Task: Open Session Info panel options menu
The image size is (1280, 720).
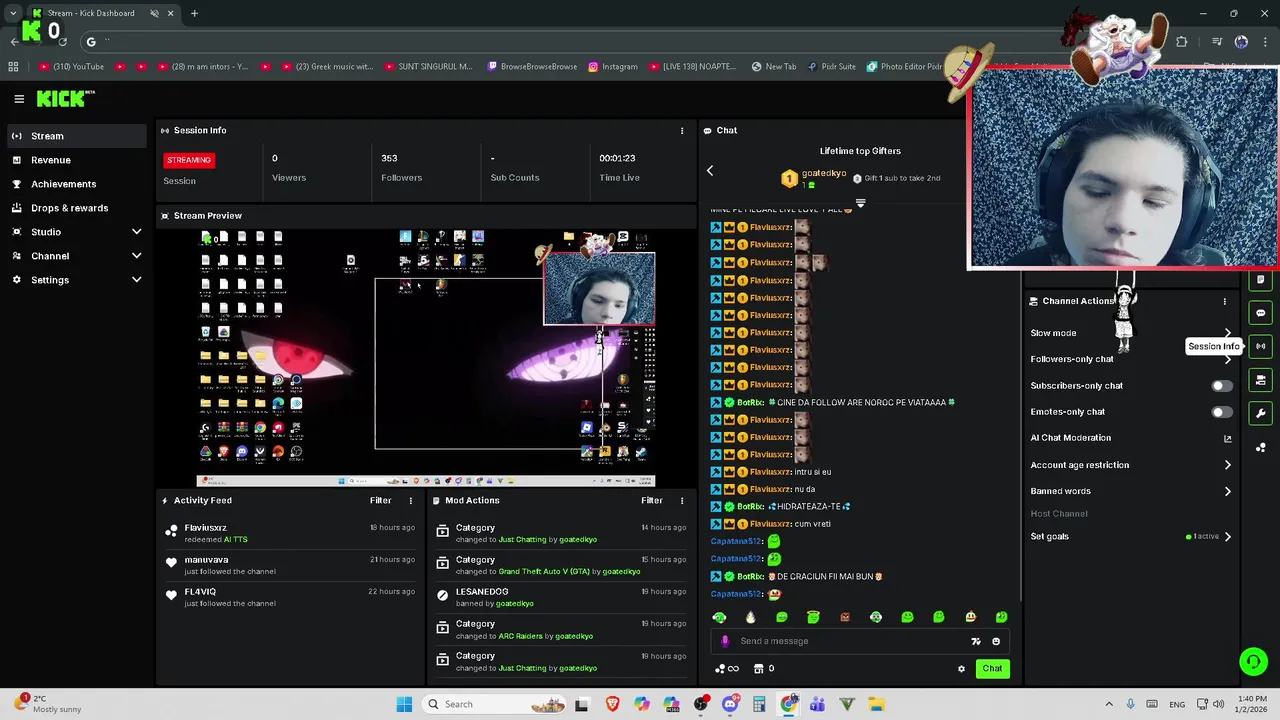Action: 682,130
